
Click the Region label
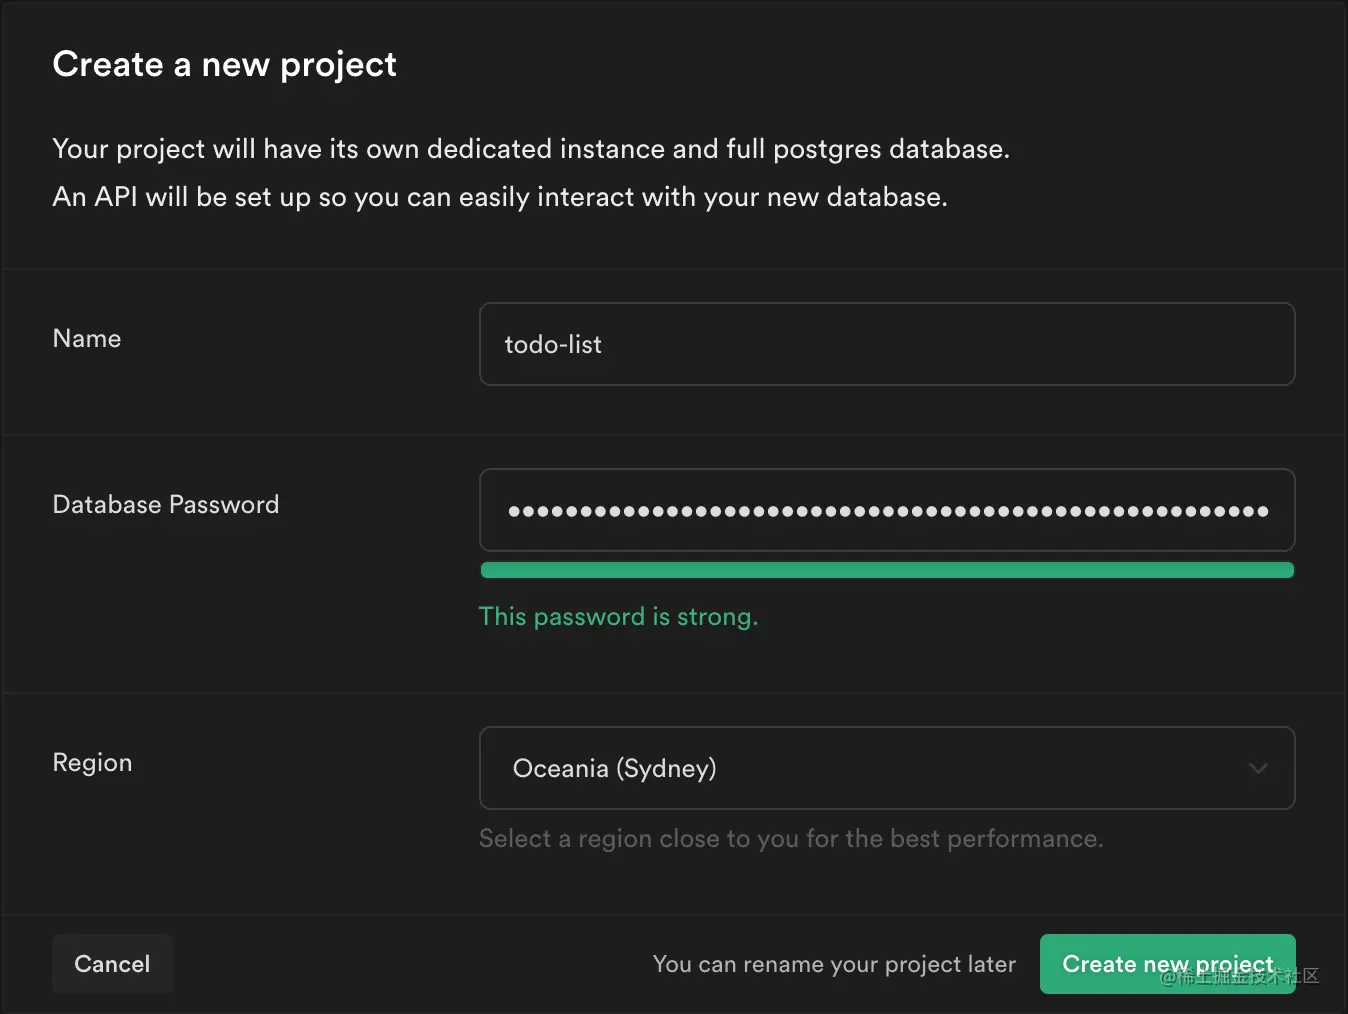coord(92,762)
